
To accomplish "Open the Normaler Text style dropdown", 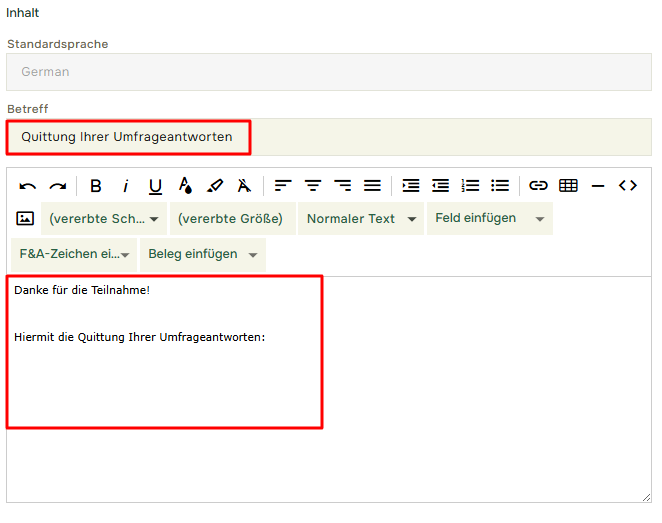I will [x=361, y=219].
